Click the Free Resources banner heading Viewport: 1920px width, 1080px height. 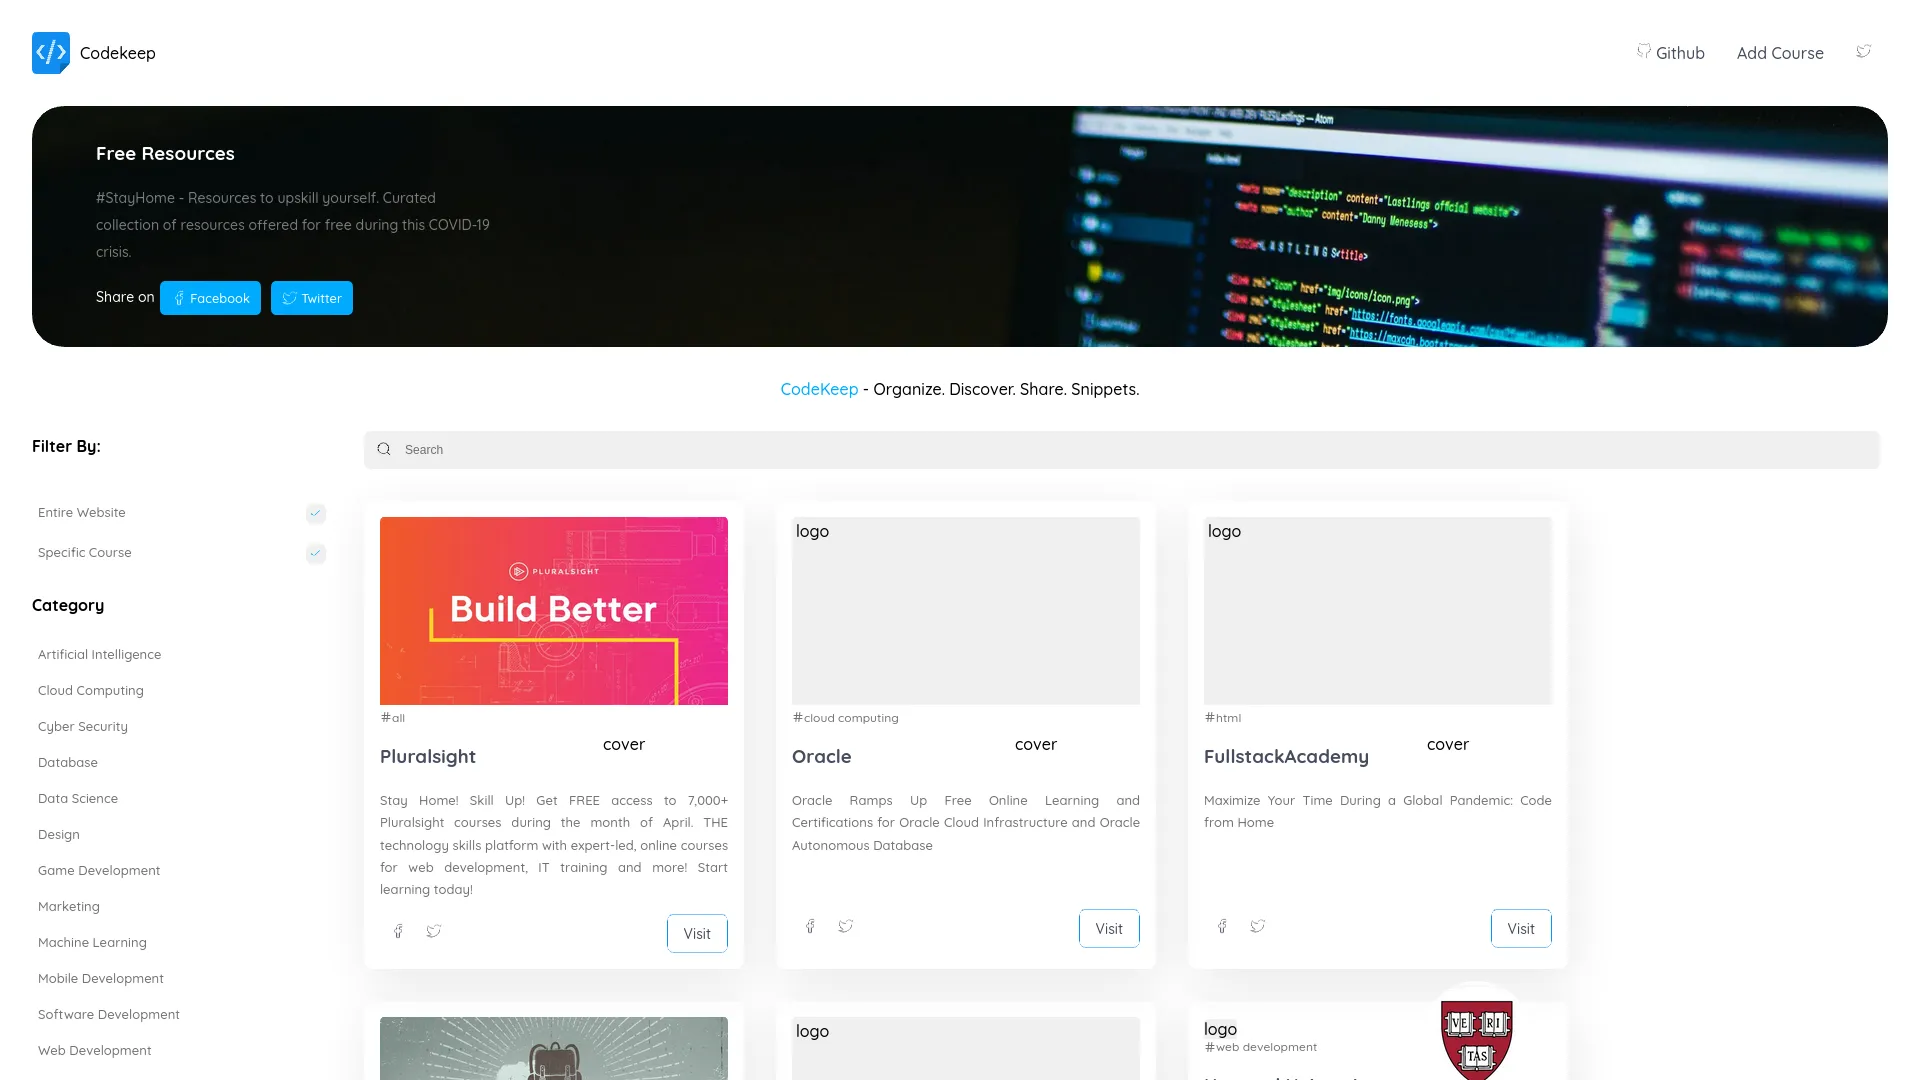165,154
